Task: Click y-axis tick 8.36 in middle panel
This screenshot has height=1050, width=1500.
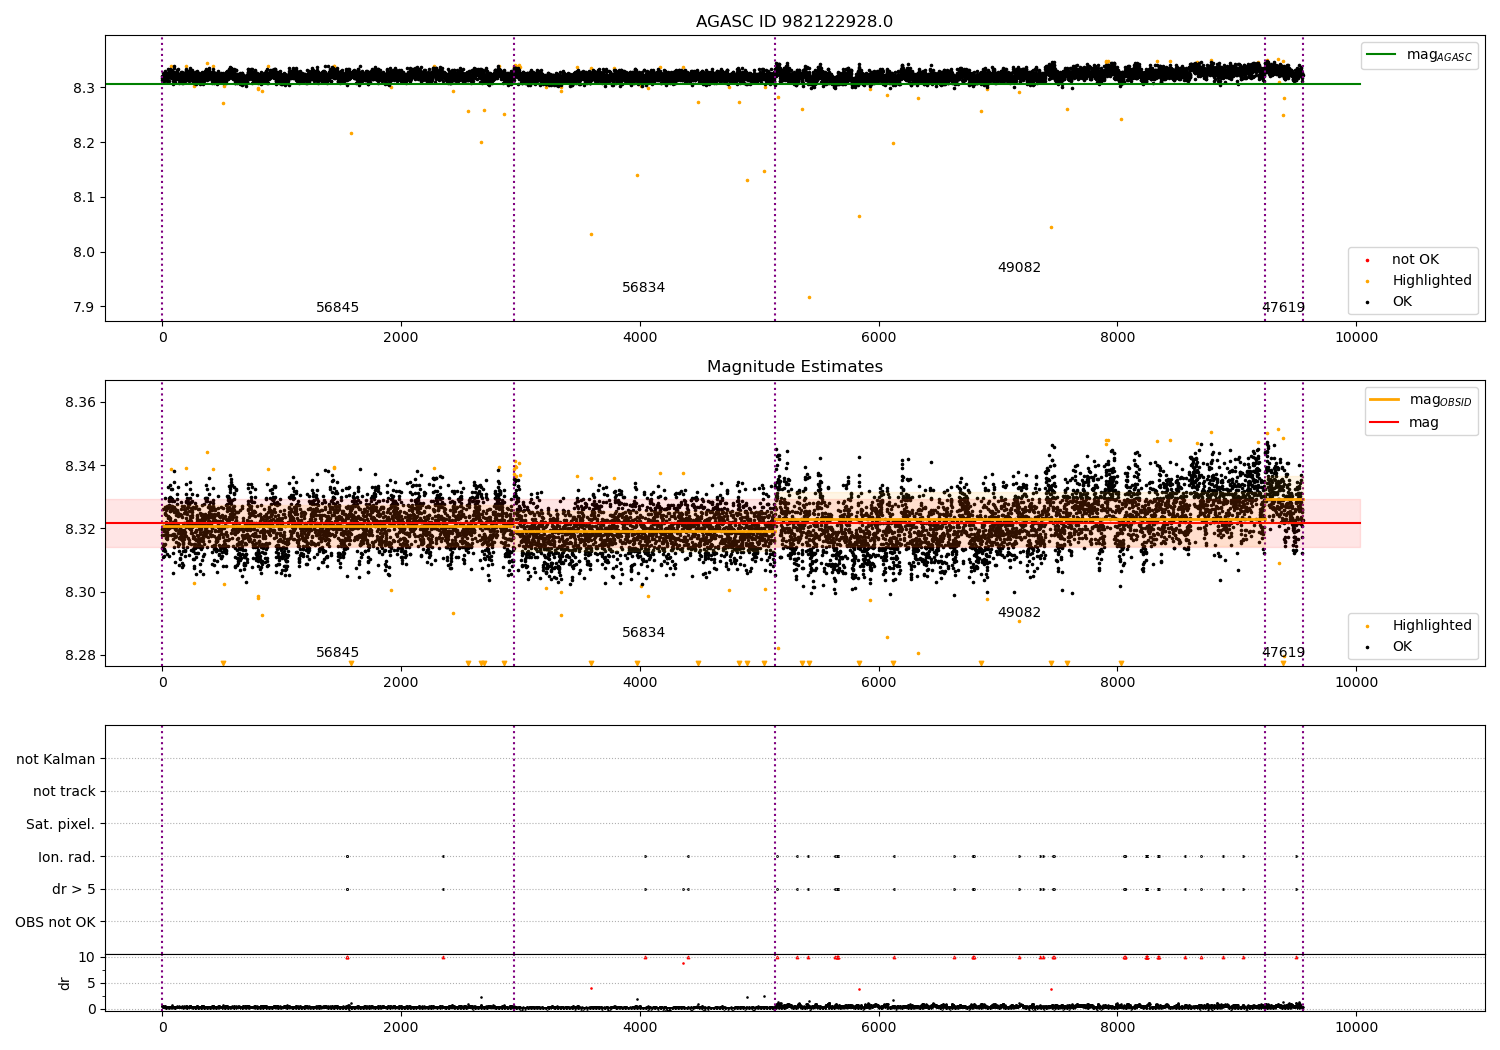Action: coord(80,403)
